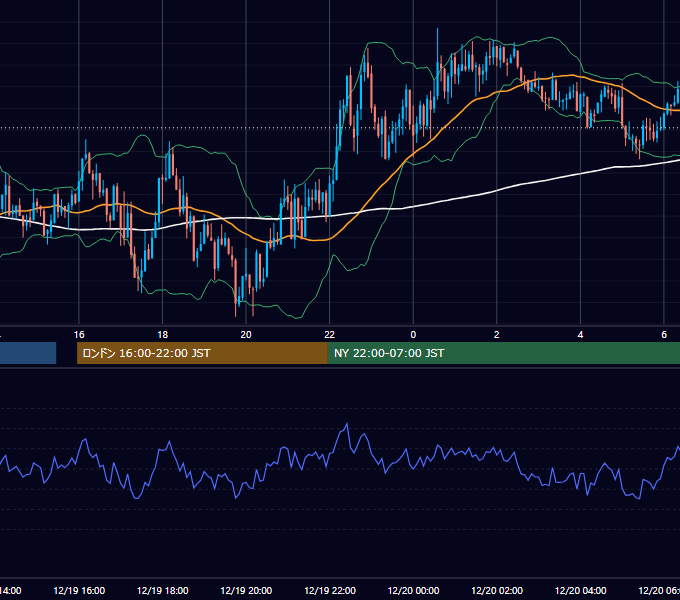Click the 12/20 04:00 date label
Viewport: 680px width, 600px height.
[581, 590]
